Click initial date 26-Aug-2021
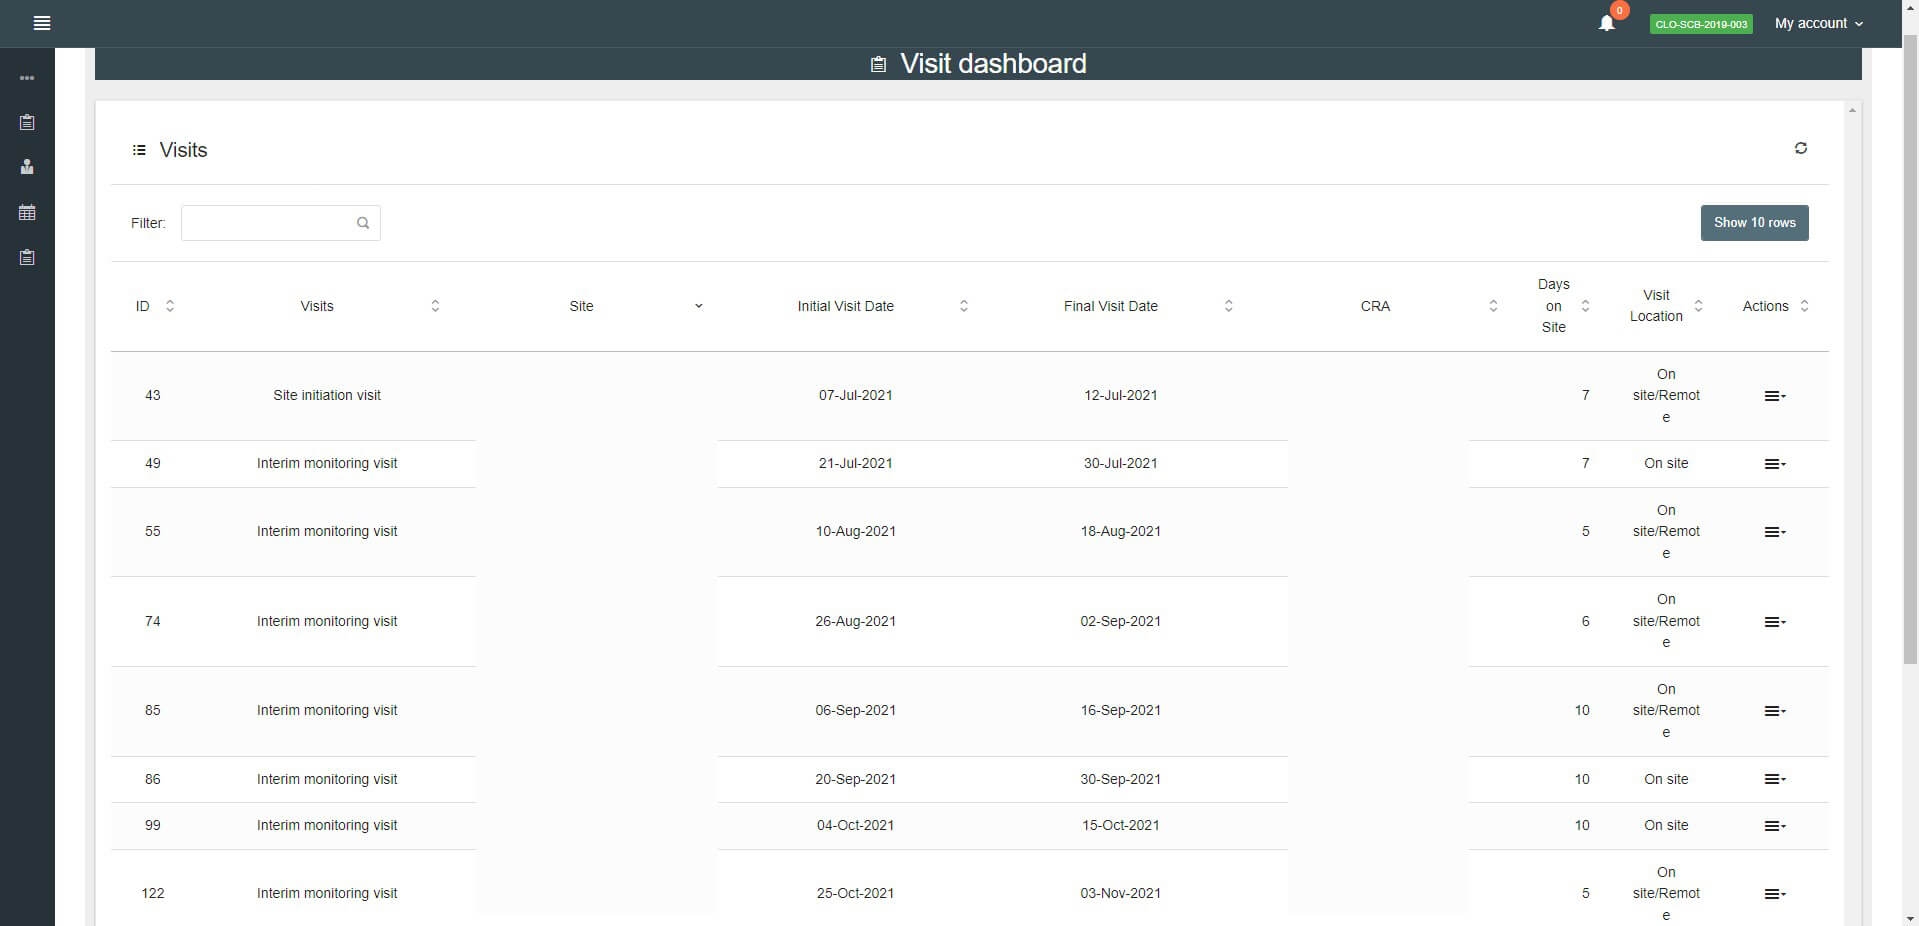The image size is (1919, 926). pyautogui.click(x=855, y=621)
